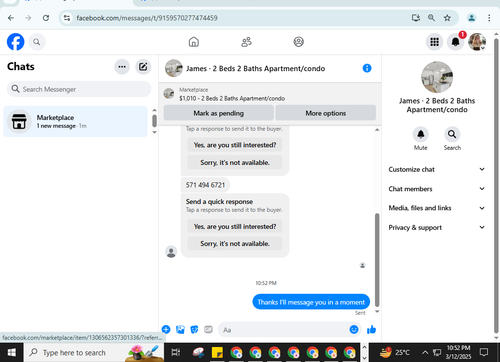Open more actions plus icon in composer
The width and height of the screenshot is (500, 362).
166,330
